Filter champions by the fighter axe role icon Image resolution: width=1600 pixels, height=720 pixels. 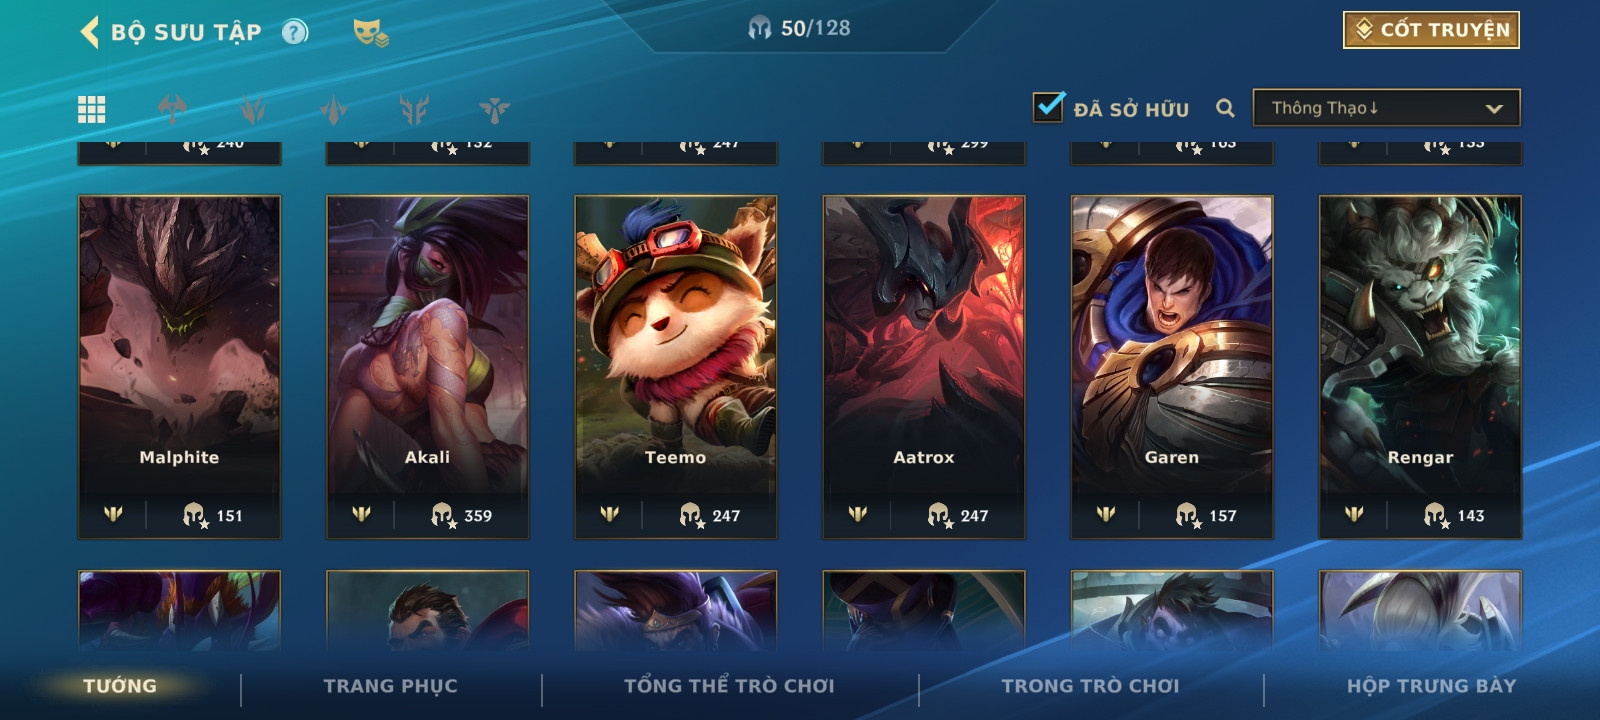point(172,109)
